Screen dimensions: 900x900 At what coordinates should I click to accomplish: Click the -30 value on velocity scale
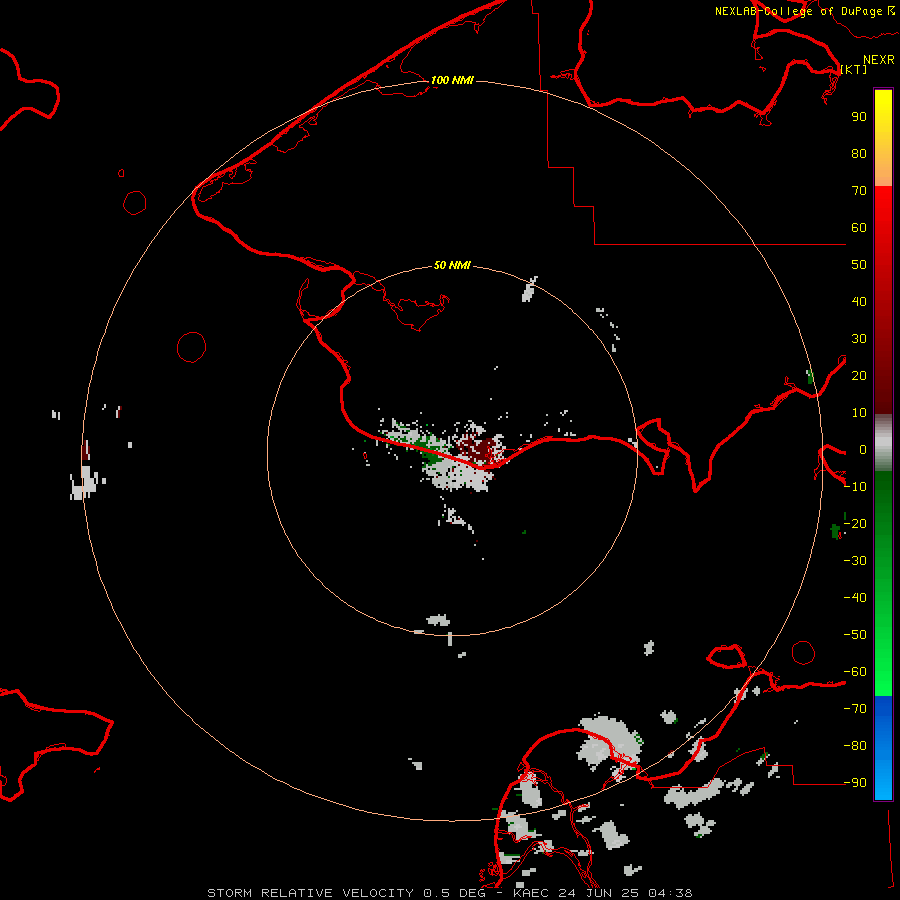855,561
